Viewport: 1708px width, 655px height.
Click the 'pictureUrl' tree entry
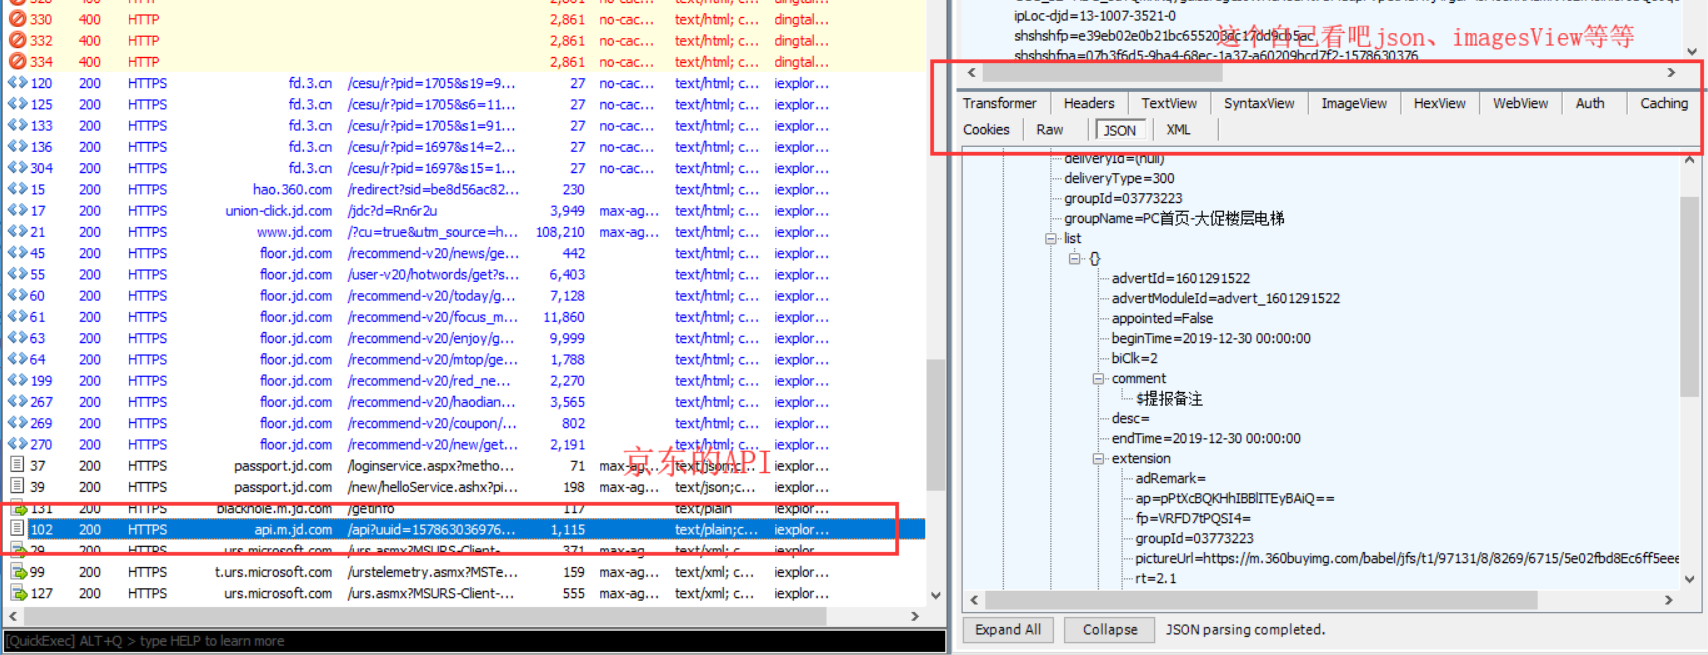[1407, 558]
